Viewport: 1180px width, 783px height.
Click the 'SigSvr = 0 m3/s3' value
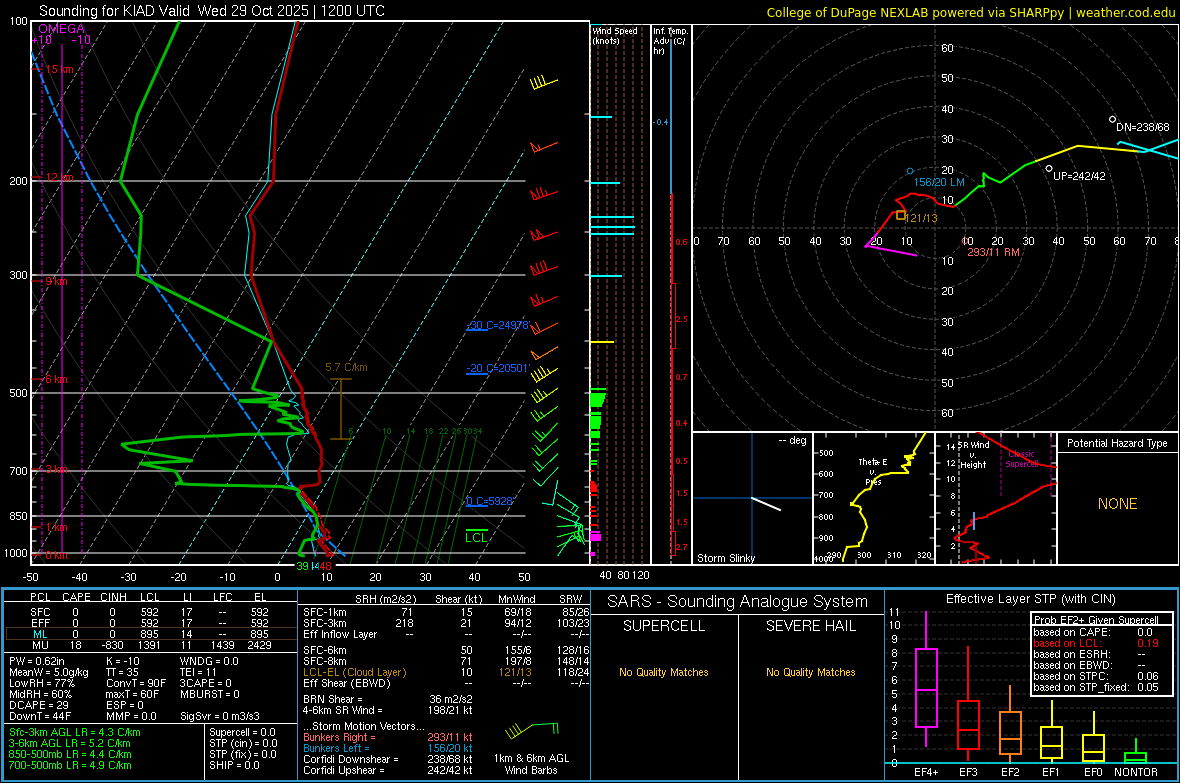tap(220, 716)
